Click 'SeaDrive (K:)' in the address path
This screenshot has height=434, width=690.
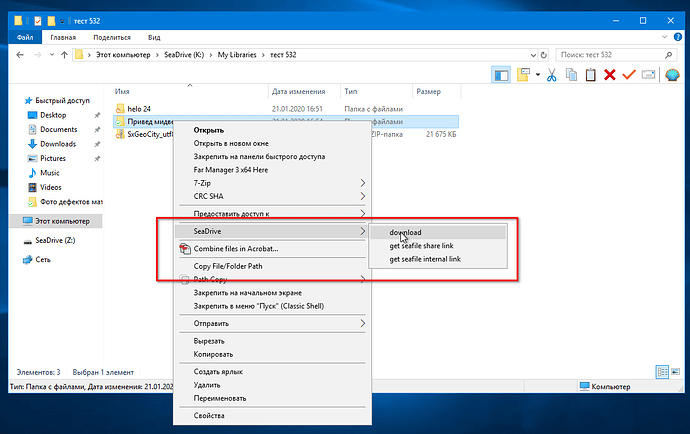[184, 55]
